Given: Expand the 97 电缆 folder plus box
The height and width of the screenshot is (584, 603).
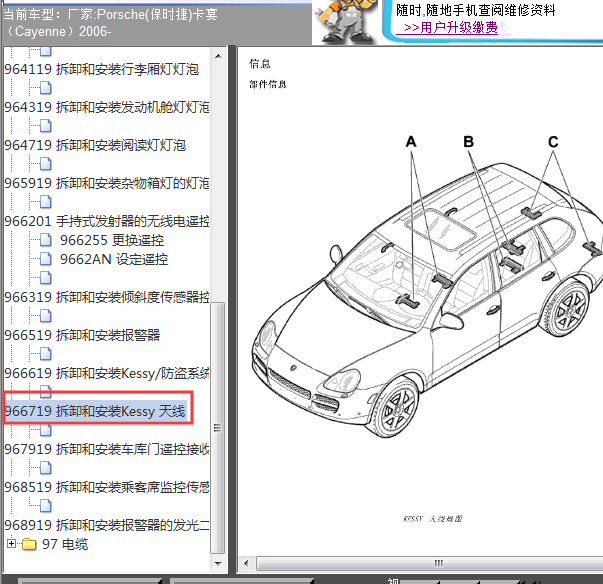Looking at the screenshot, I should (11, 544).
